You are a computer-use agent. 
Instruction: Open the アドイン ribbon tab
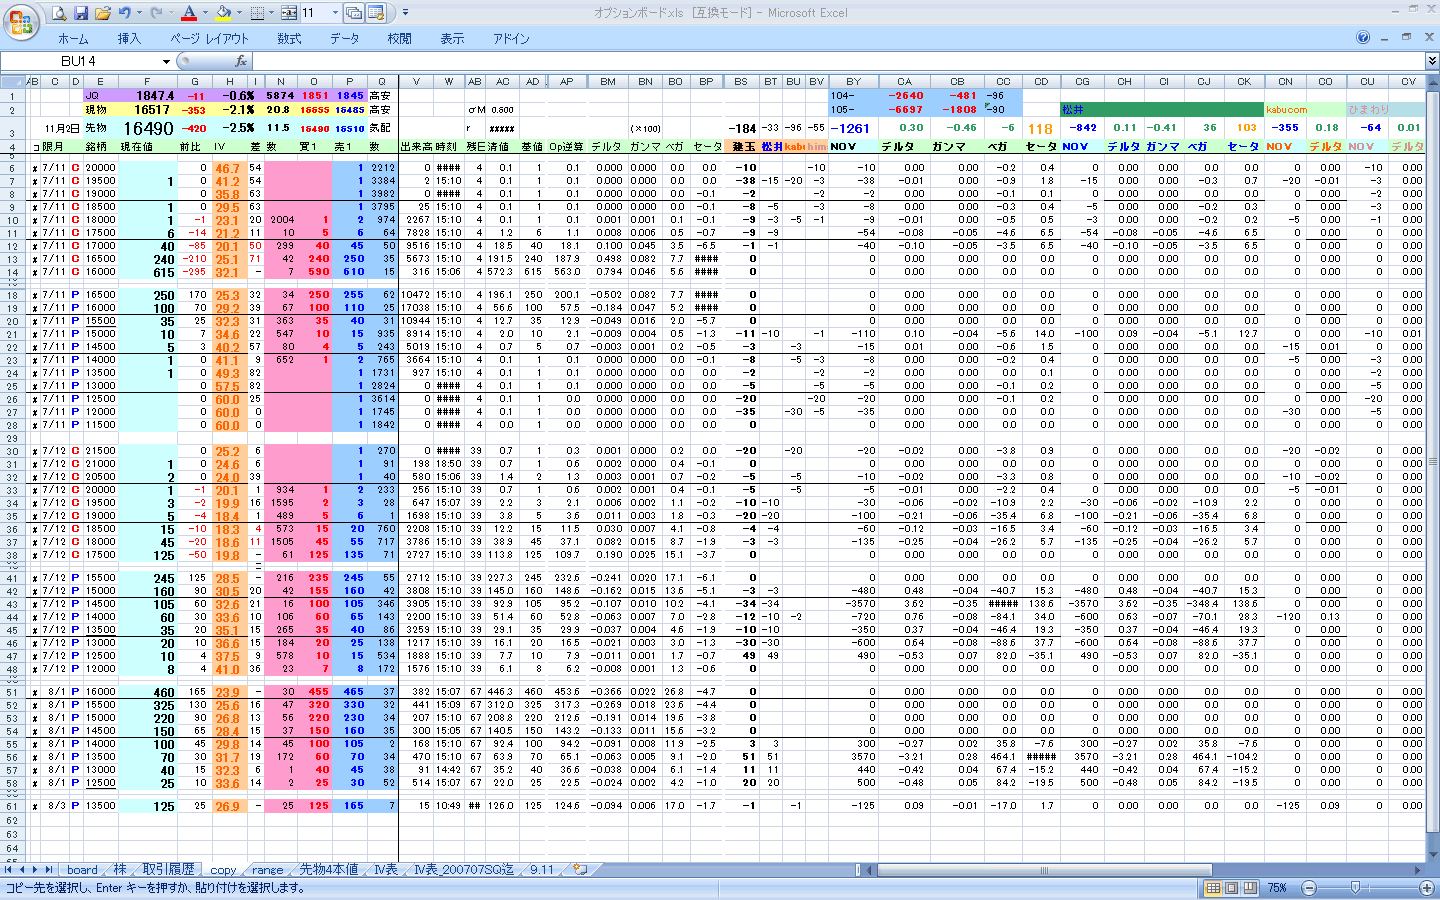click(x=511, y=38)
